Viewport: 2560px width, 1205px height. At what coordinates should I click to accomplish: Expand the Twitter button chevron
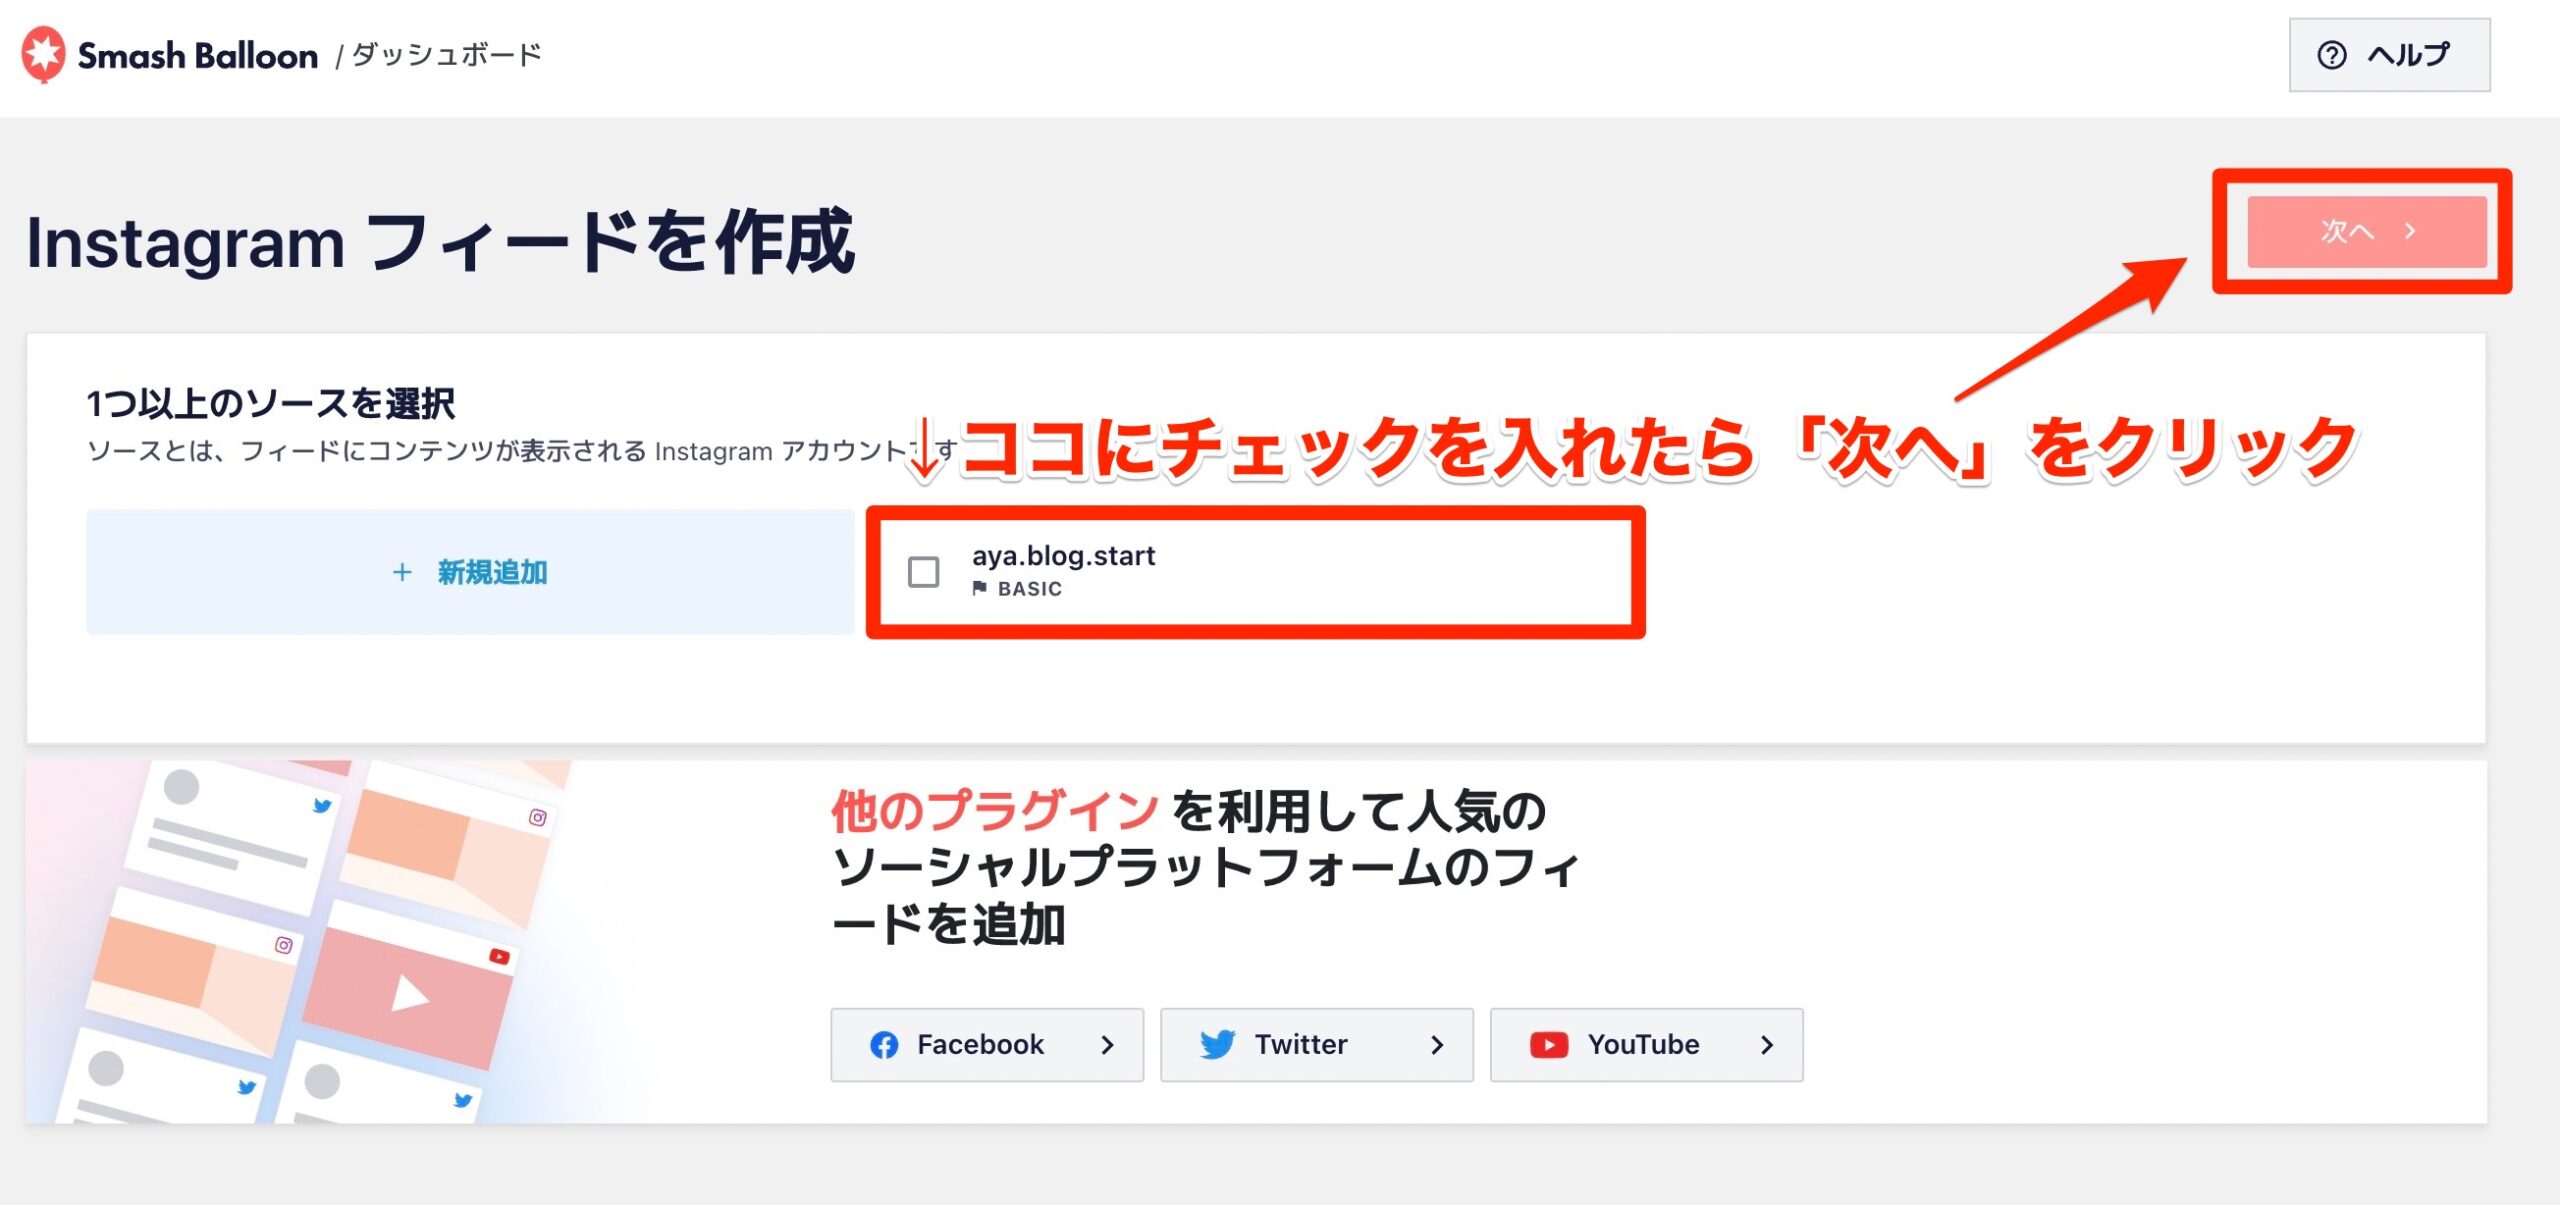[x=1437, y=1045]
